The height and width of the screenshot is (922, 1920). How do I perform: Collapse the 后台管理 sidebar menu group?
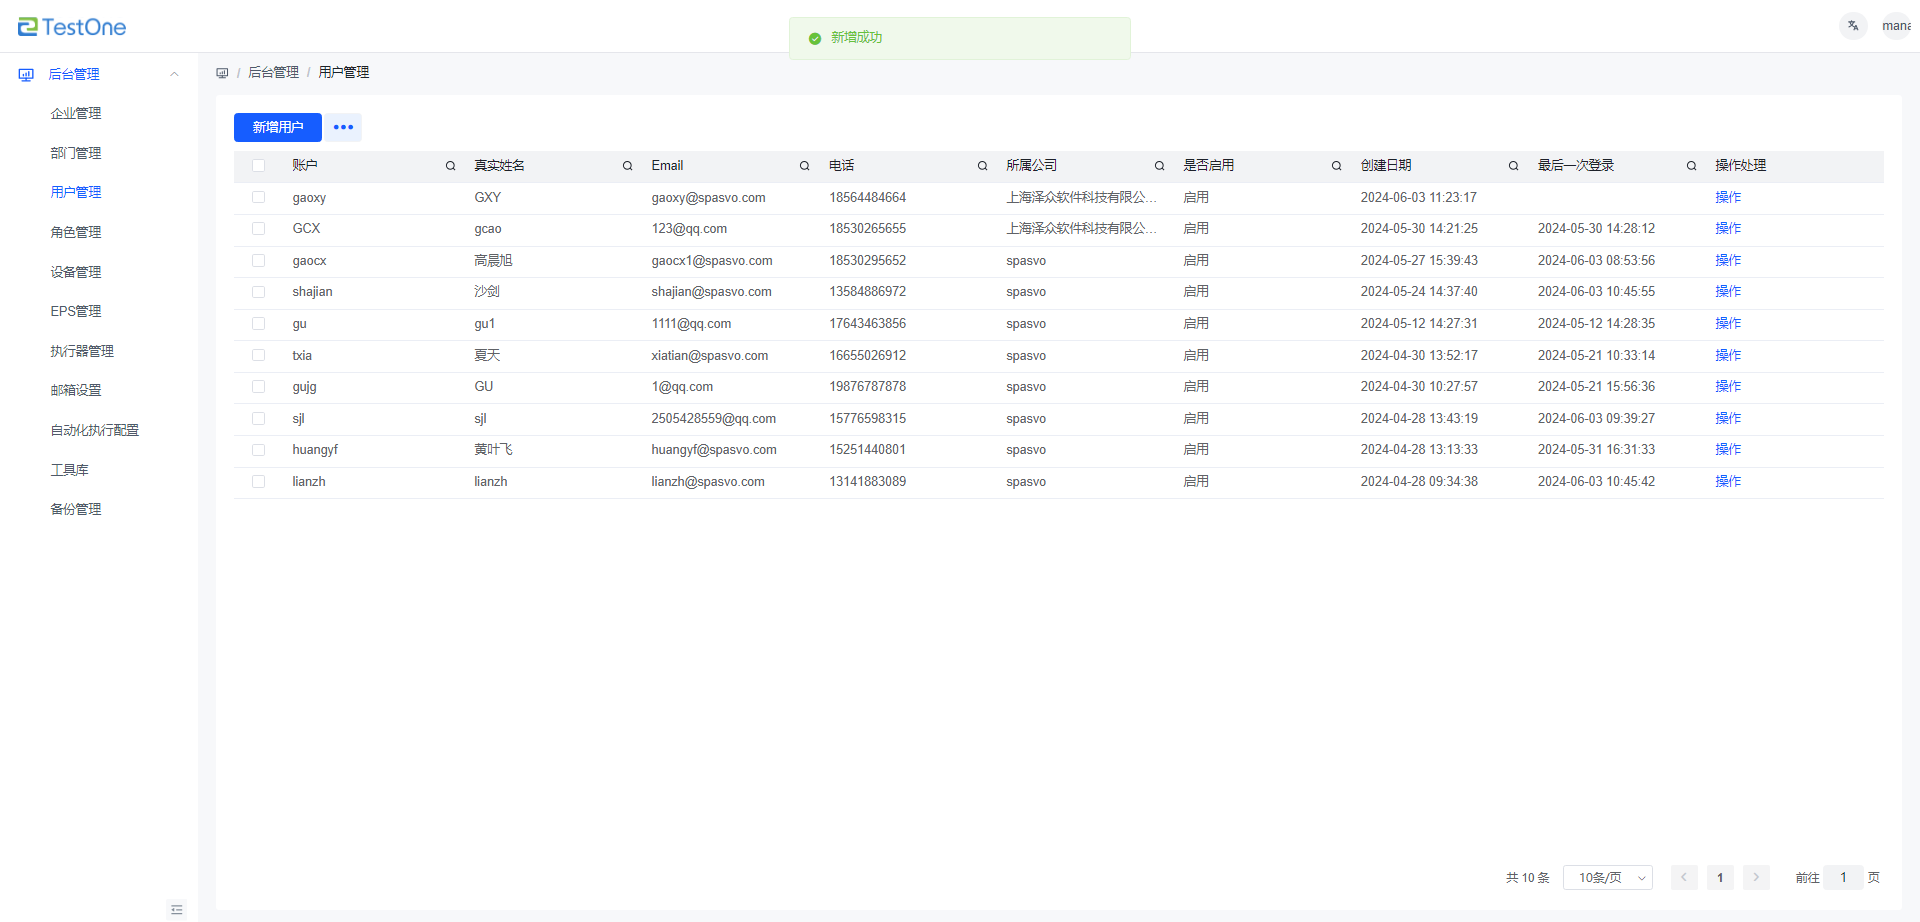click(x=174, y=74)
